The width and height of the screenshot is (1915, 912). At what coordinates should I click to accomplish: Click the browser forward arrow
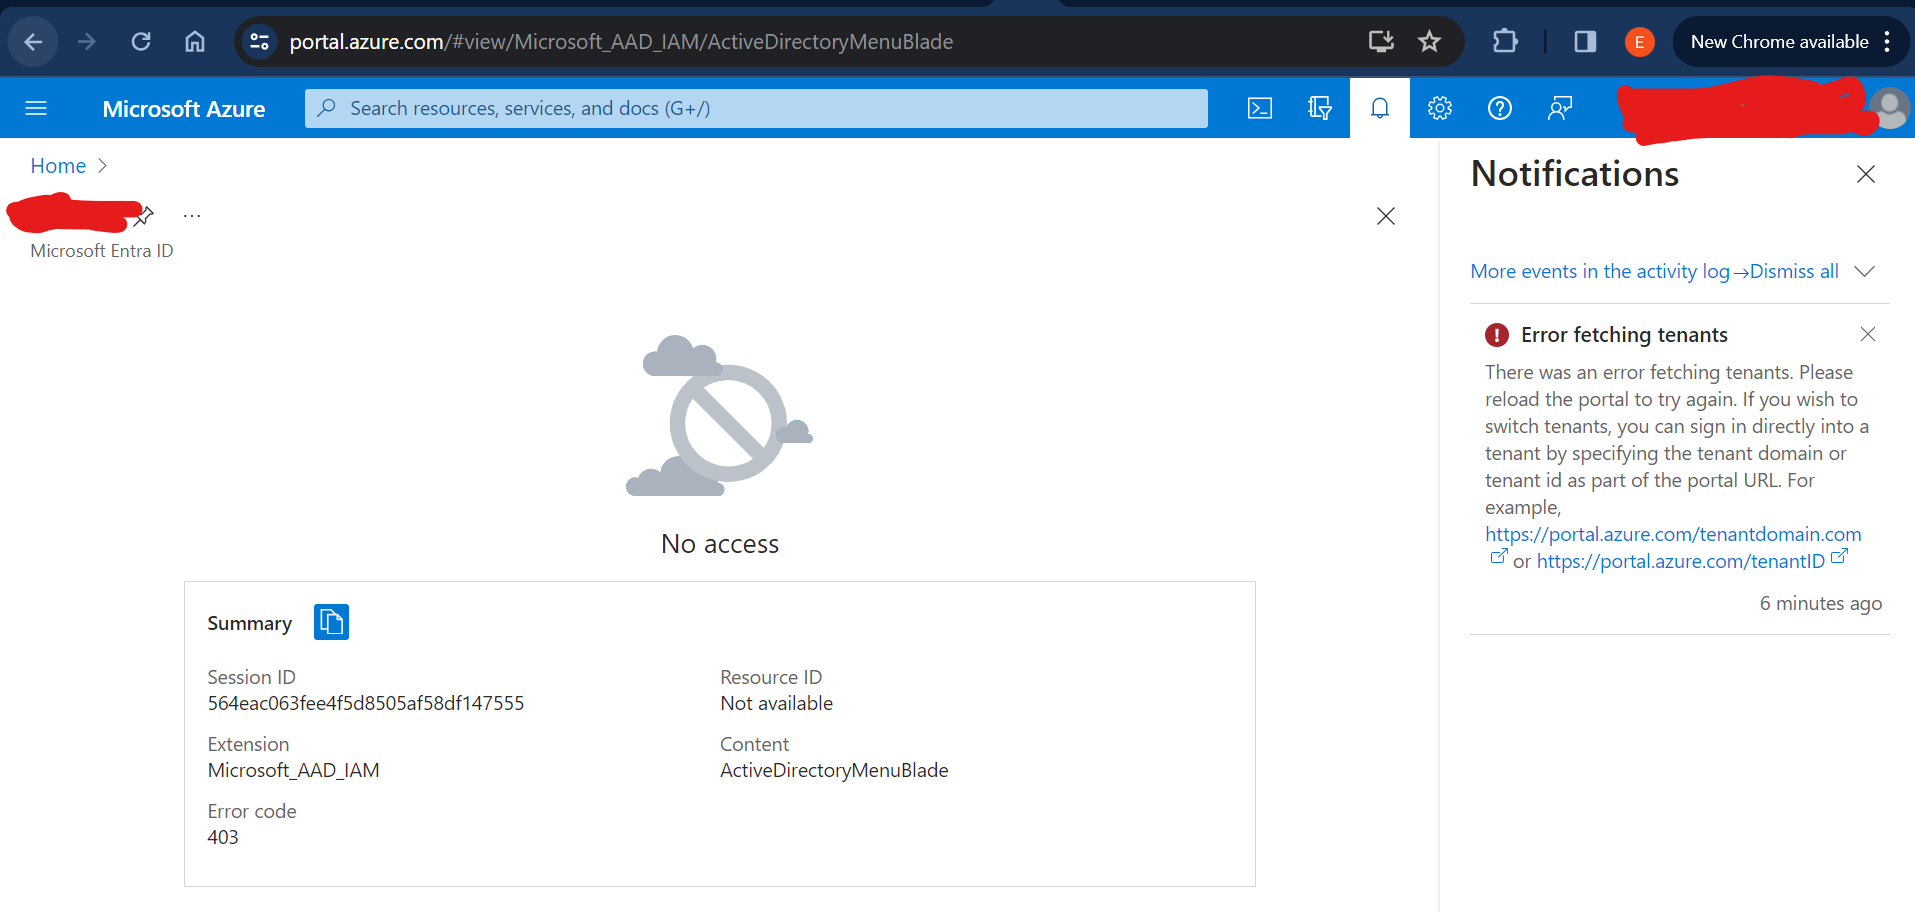pos(87,42)
